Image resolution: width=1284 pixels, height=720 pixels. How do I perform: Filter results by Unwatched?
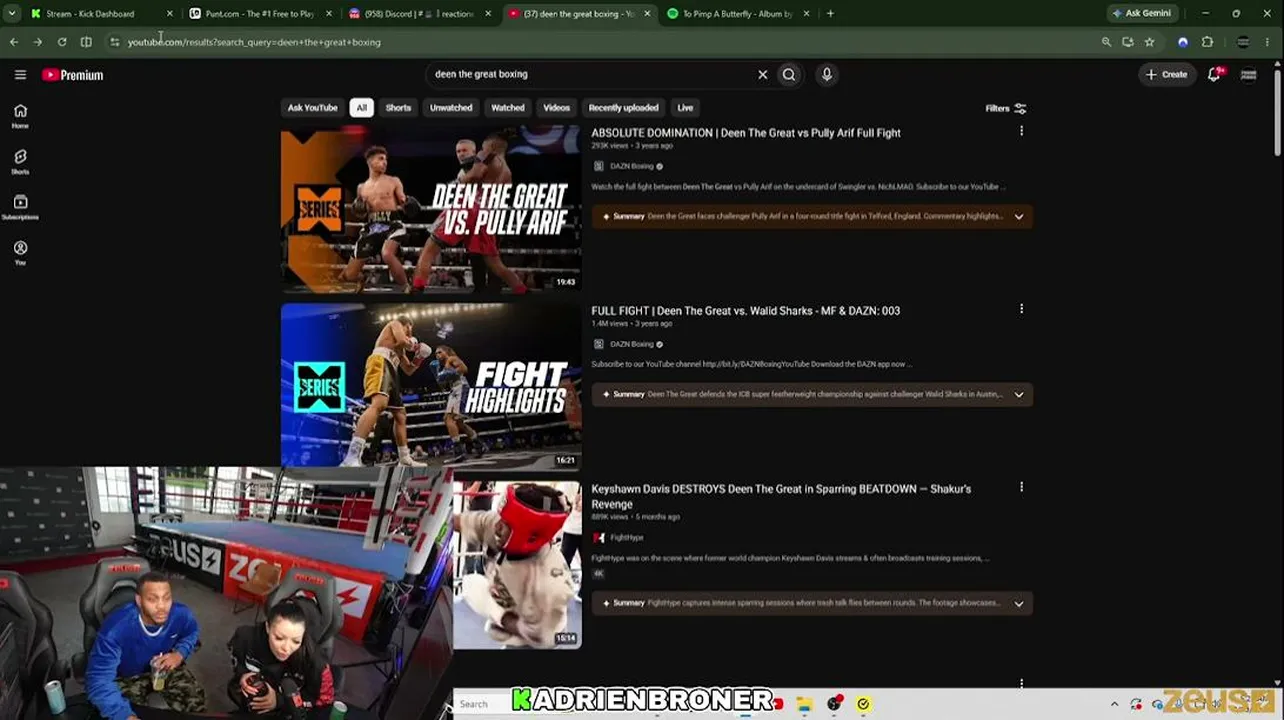point(451,108)
